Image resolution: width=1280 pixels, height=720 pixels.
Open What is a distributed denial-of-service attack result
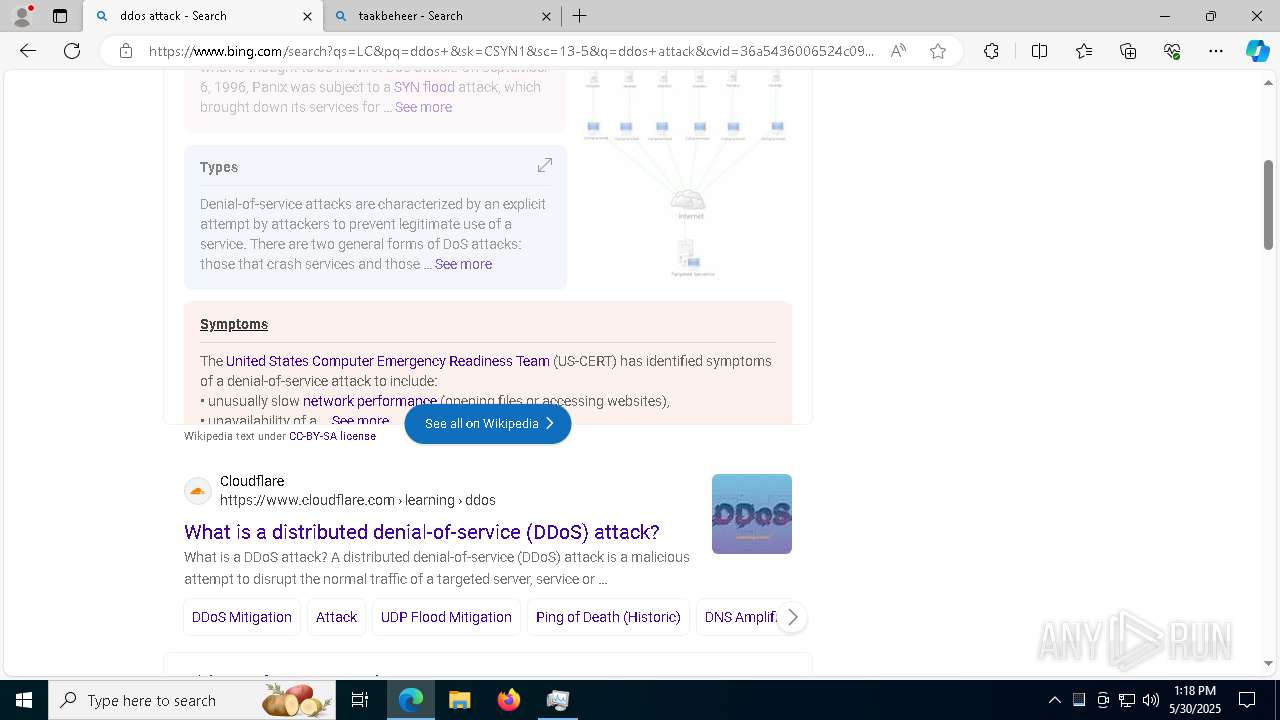tap(422, 532)
